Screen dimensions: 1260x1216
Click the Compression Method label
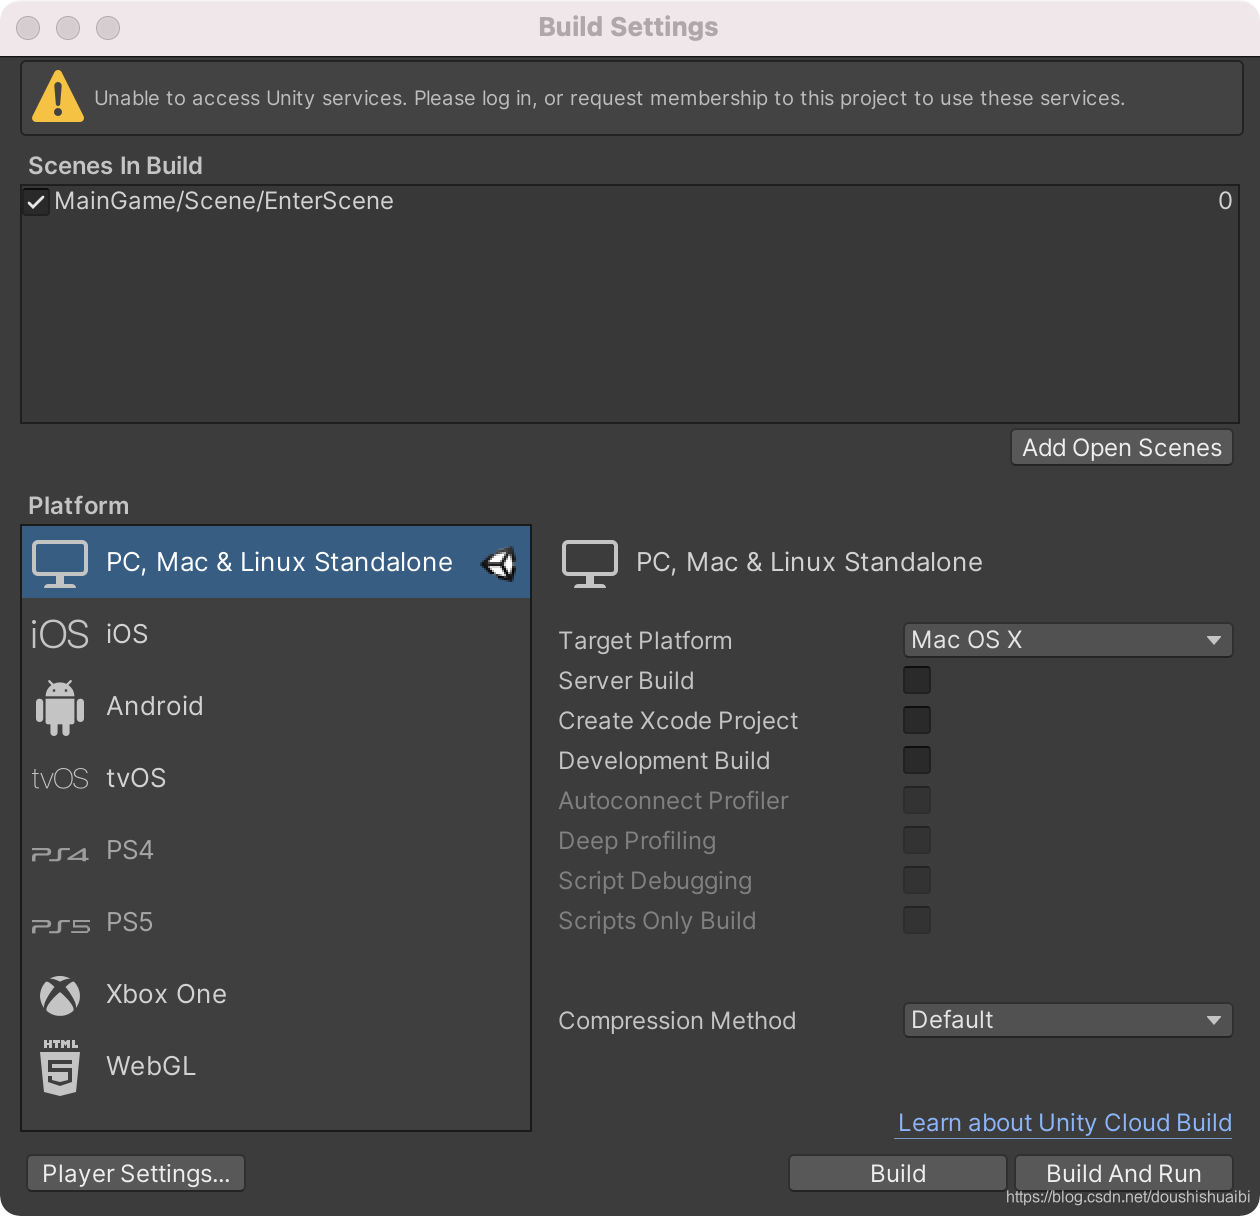tap(677, 1021)
